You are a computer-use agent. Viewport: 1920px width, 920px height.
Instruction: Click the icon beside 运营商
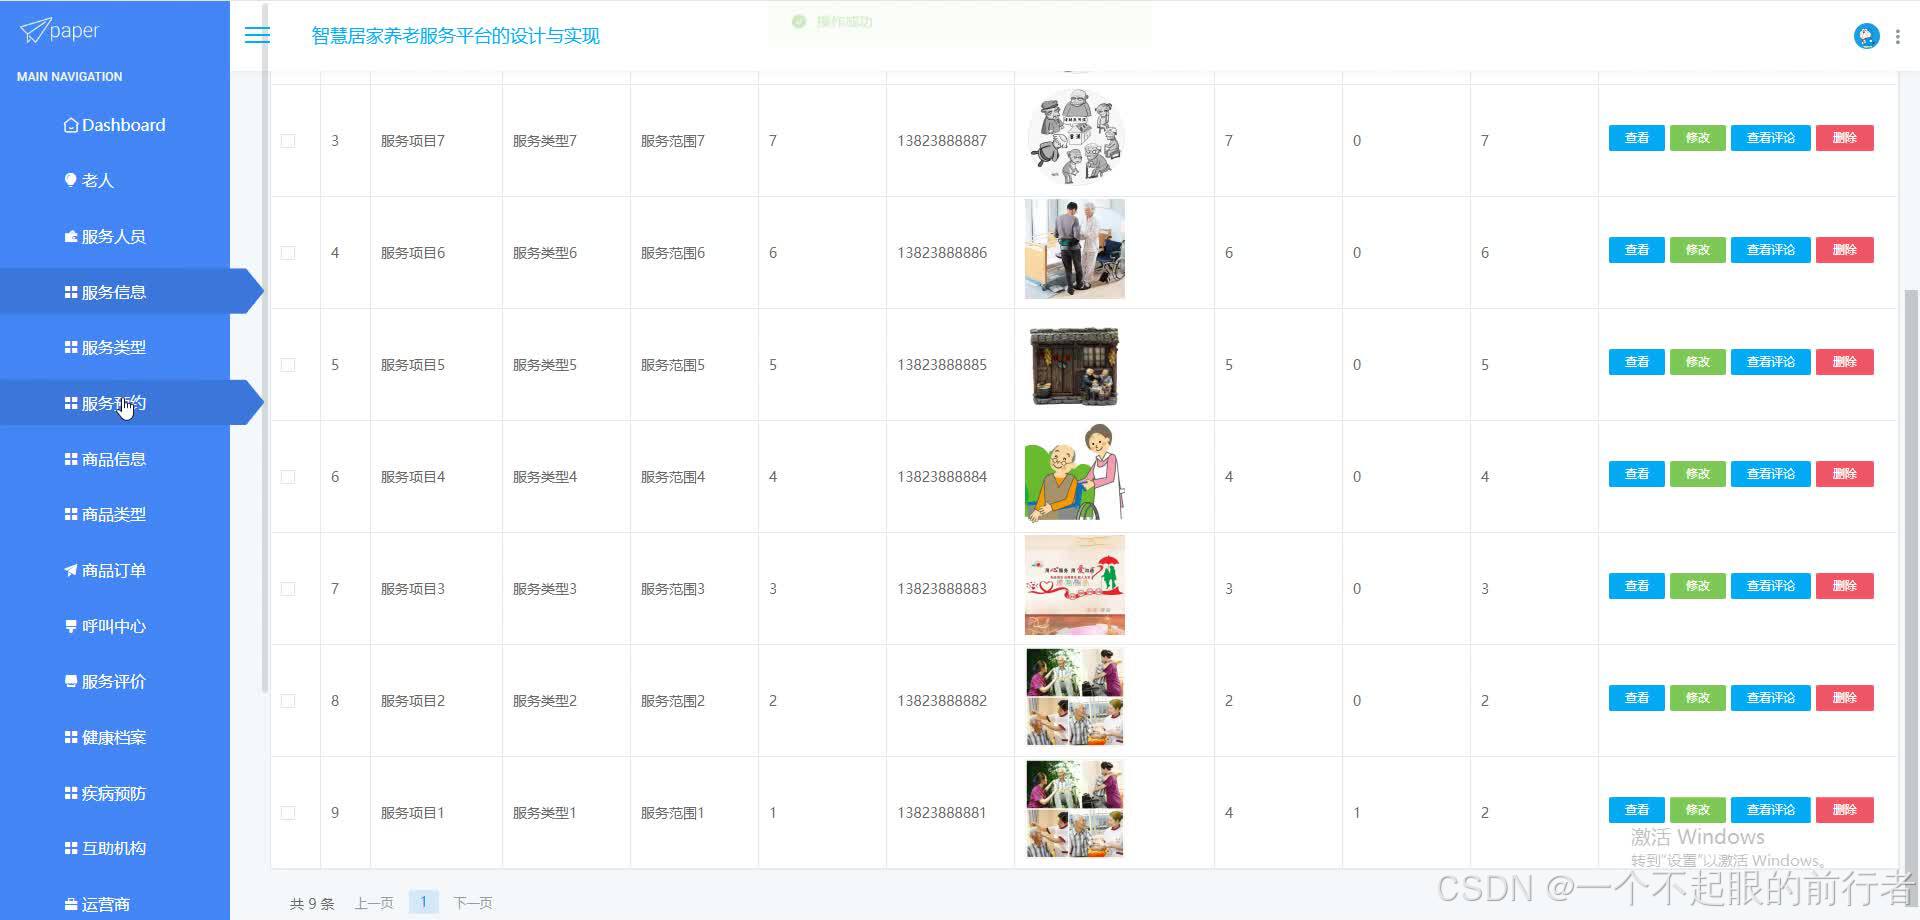coord(71,904)
